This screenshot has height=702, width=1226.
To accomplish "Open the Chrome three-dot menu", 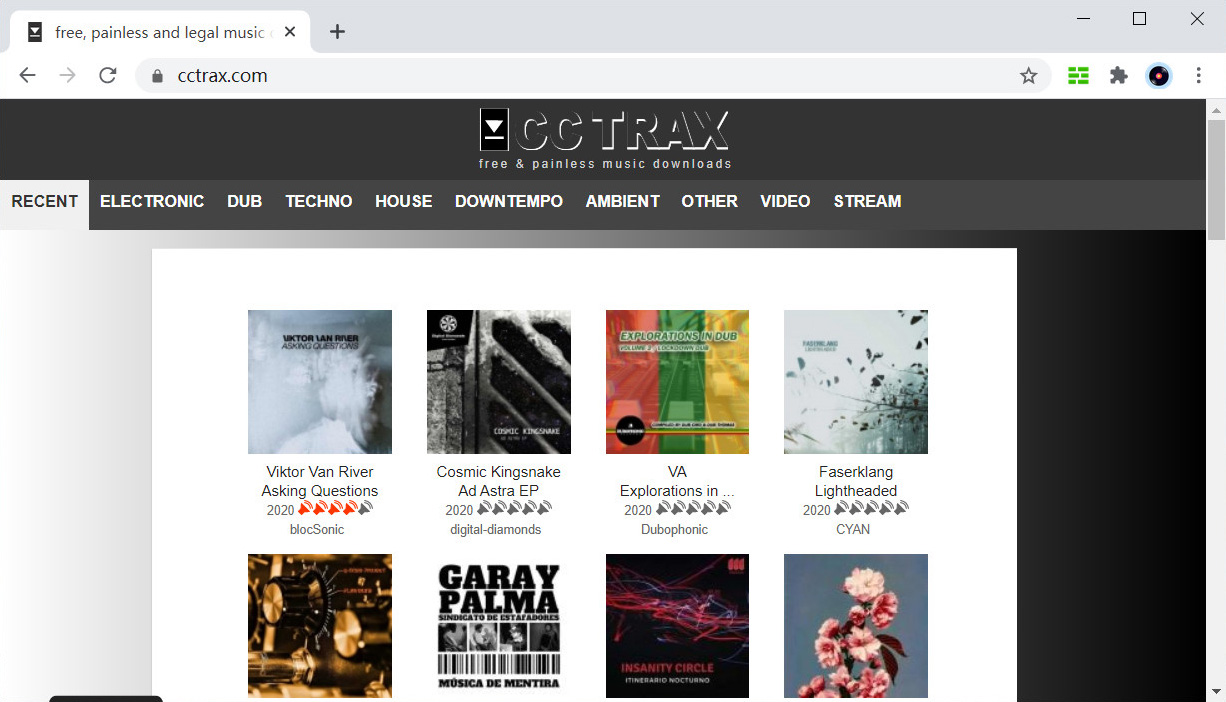I will [x=1198, y=75].
